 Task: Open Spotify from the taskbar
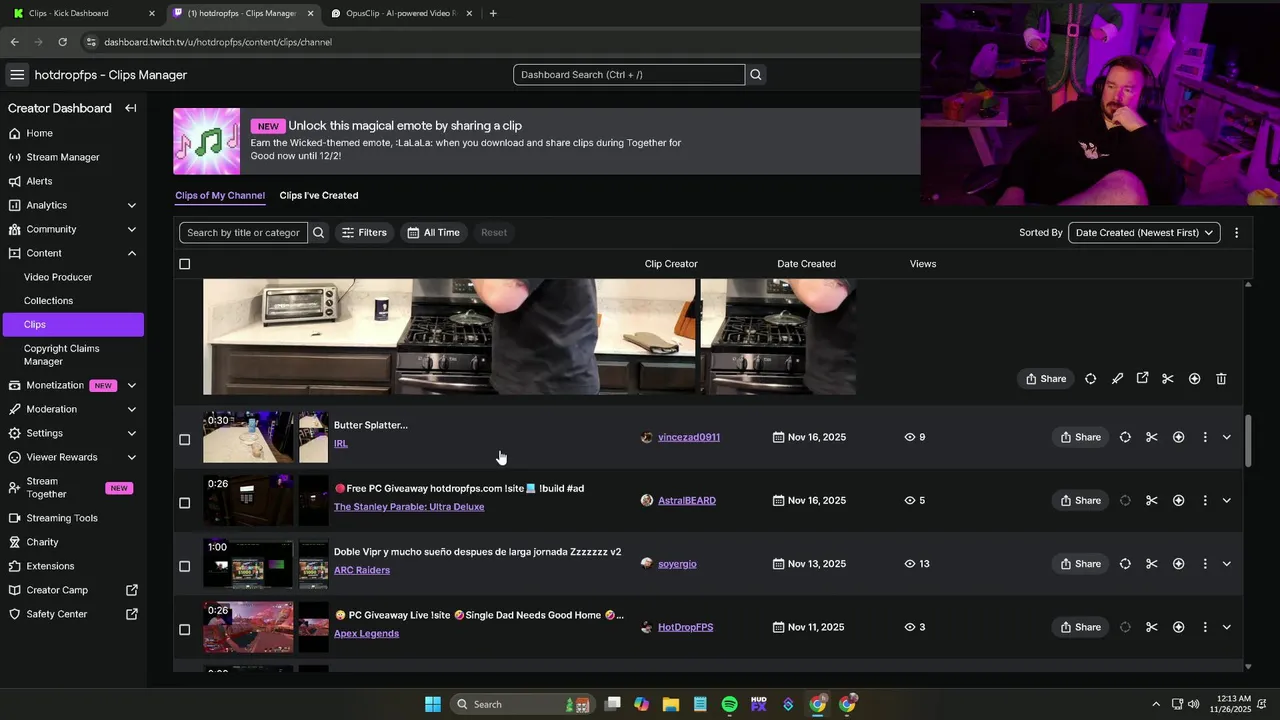(729, 704)
